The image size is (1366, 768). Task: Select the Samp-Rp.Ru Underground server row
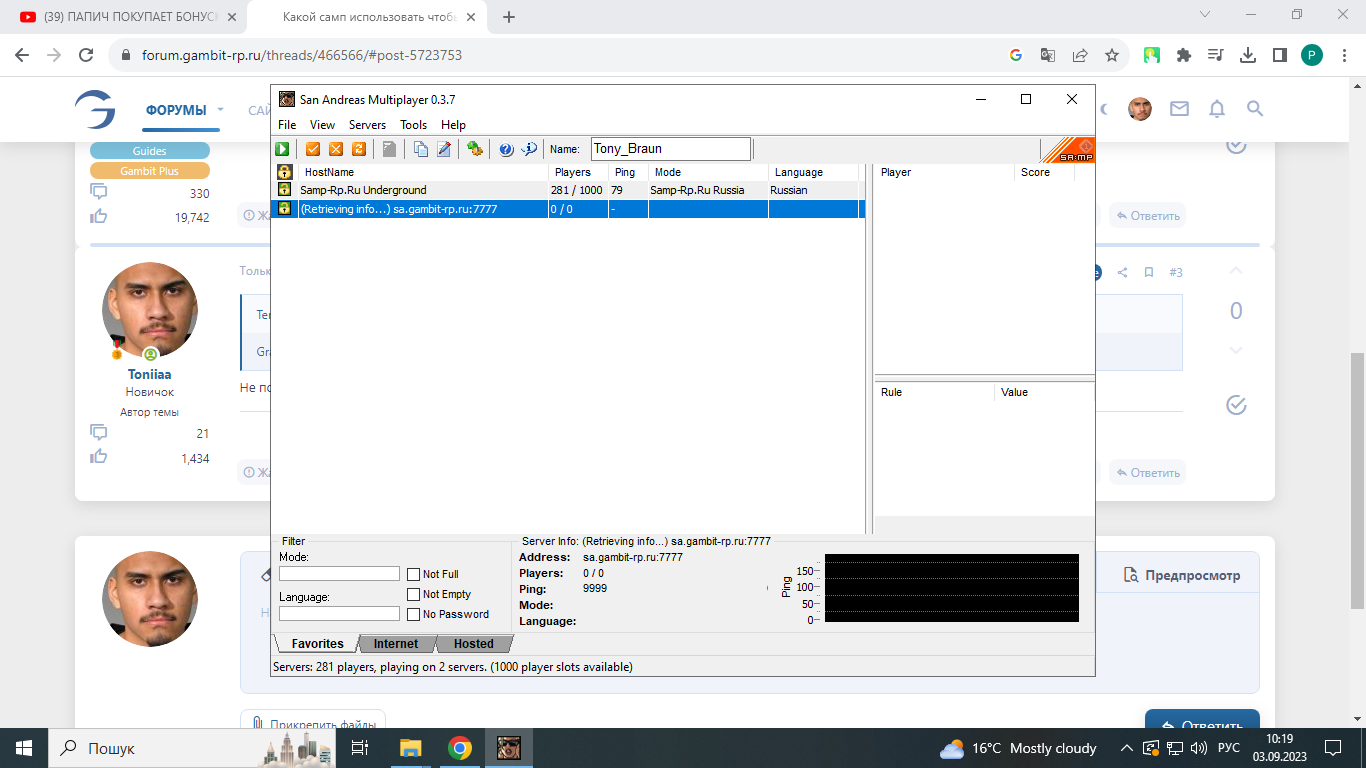point(420,190)
